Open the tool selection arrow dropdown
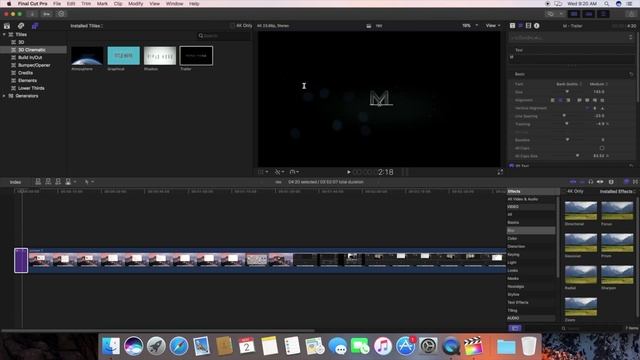This screenshot has width=640, height=360. point(89,182)
